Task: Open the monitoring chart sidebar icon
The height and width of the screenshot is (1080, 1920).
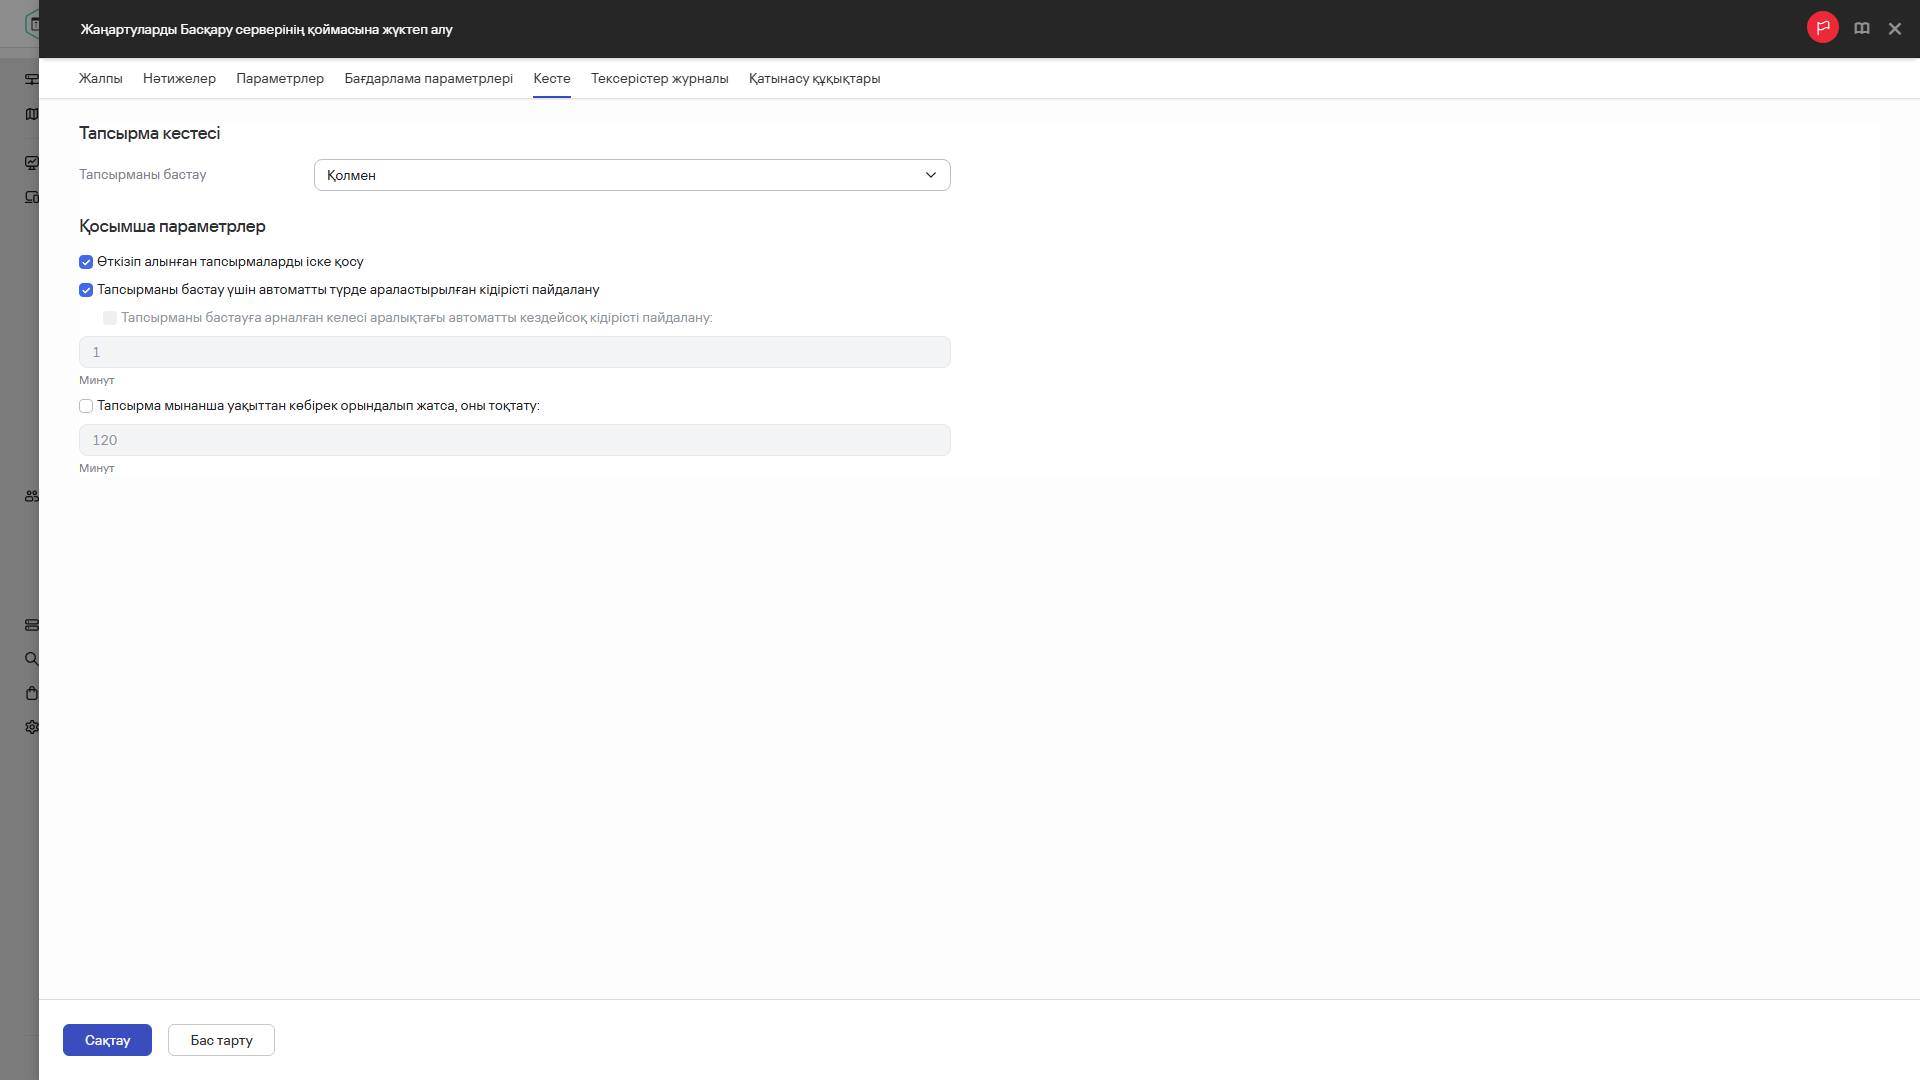Action: 32,163
